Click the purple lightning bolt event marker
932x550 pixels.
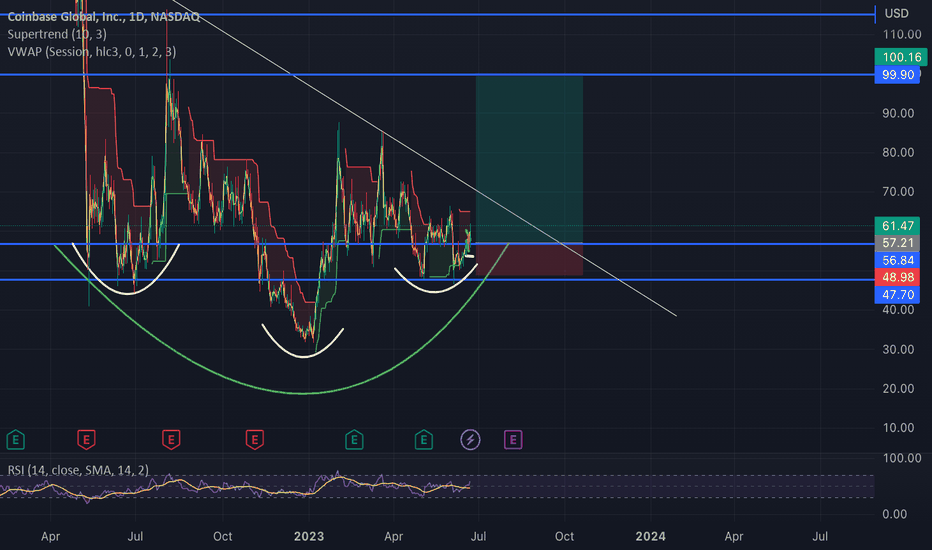(470, 440)
